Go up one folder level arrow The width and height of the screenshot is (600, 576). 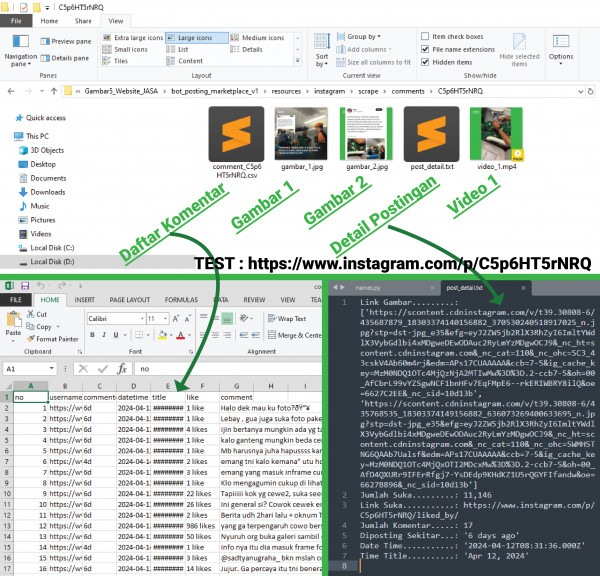pyautogui.click(x=54, y=91)
